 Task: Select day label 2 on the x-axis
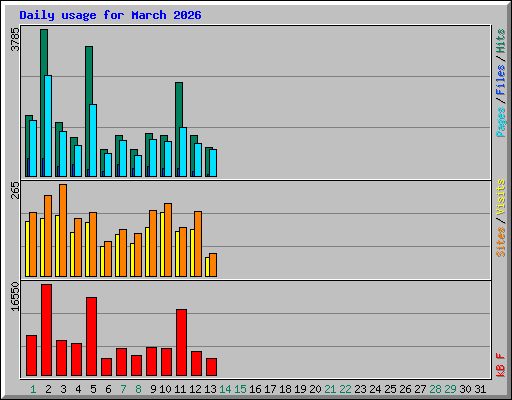point(48,389)
